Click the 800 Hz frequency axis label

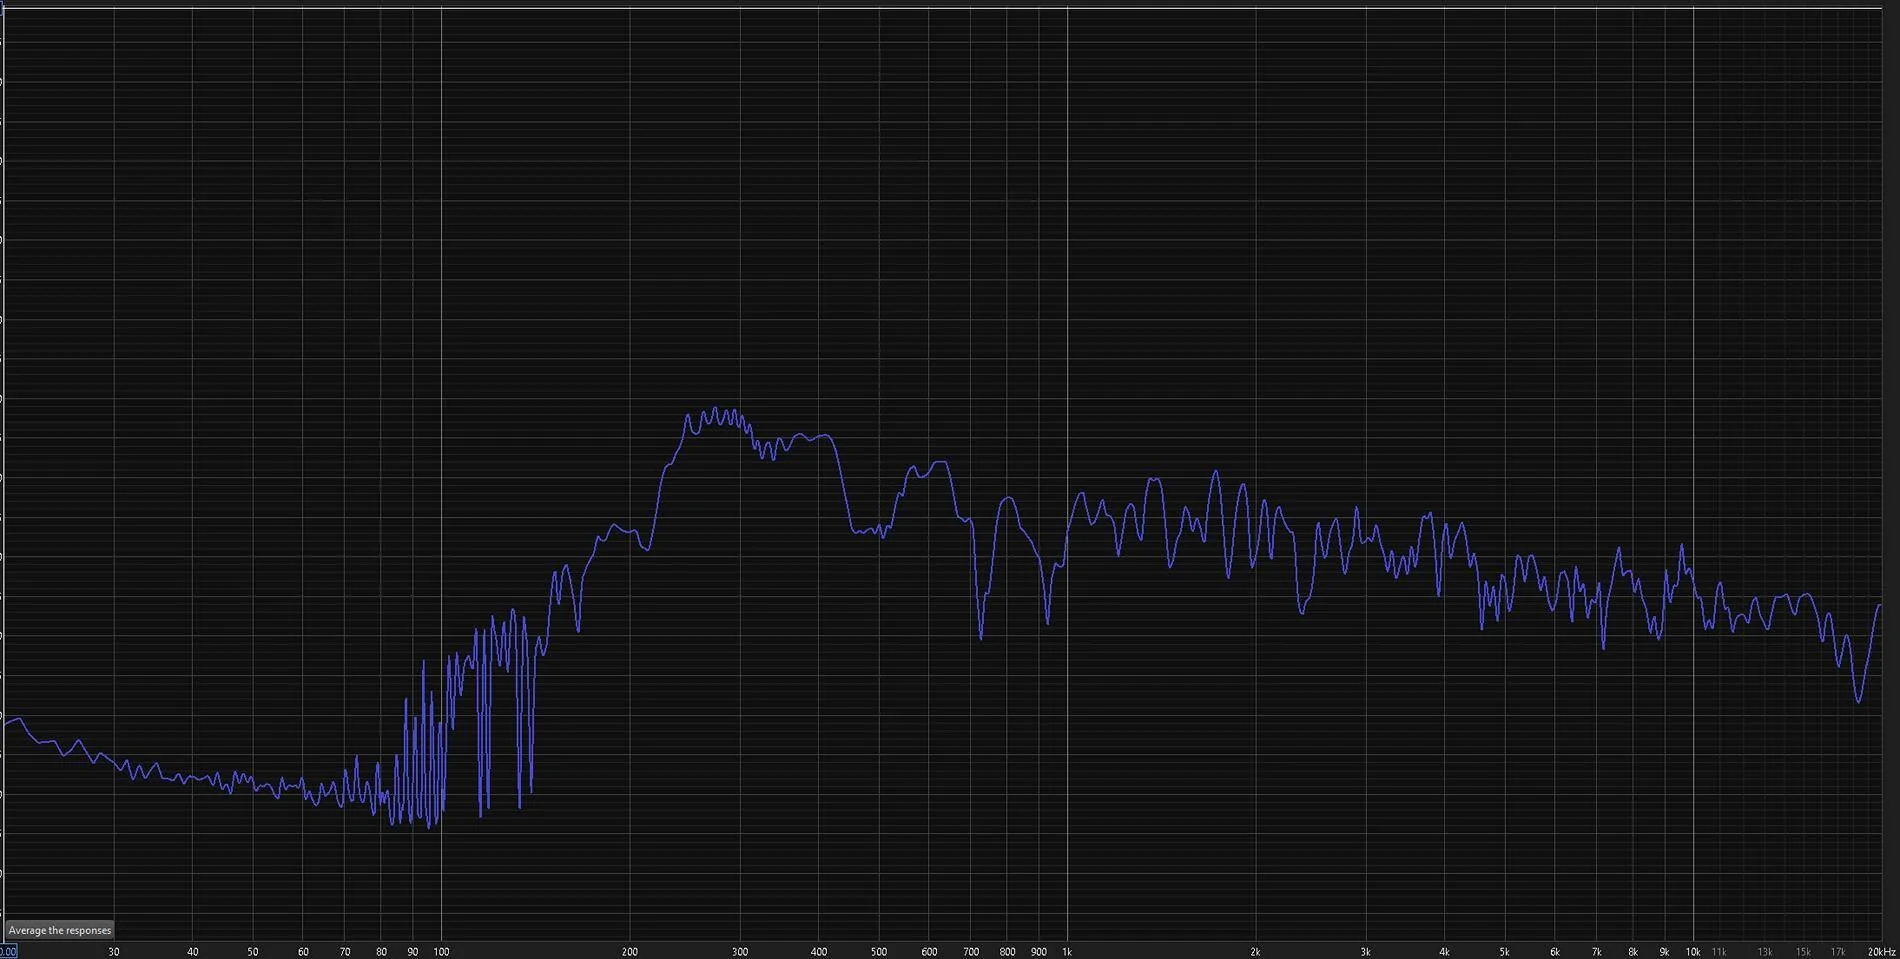tap(1007, 952)
